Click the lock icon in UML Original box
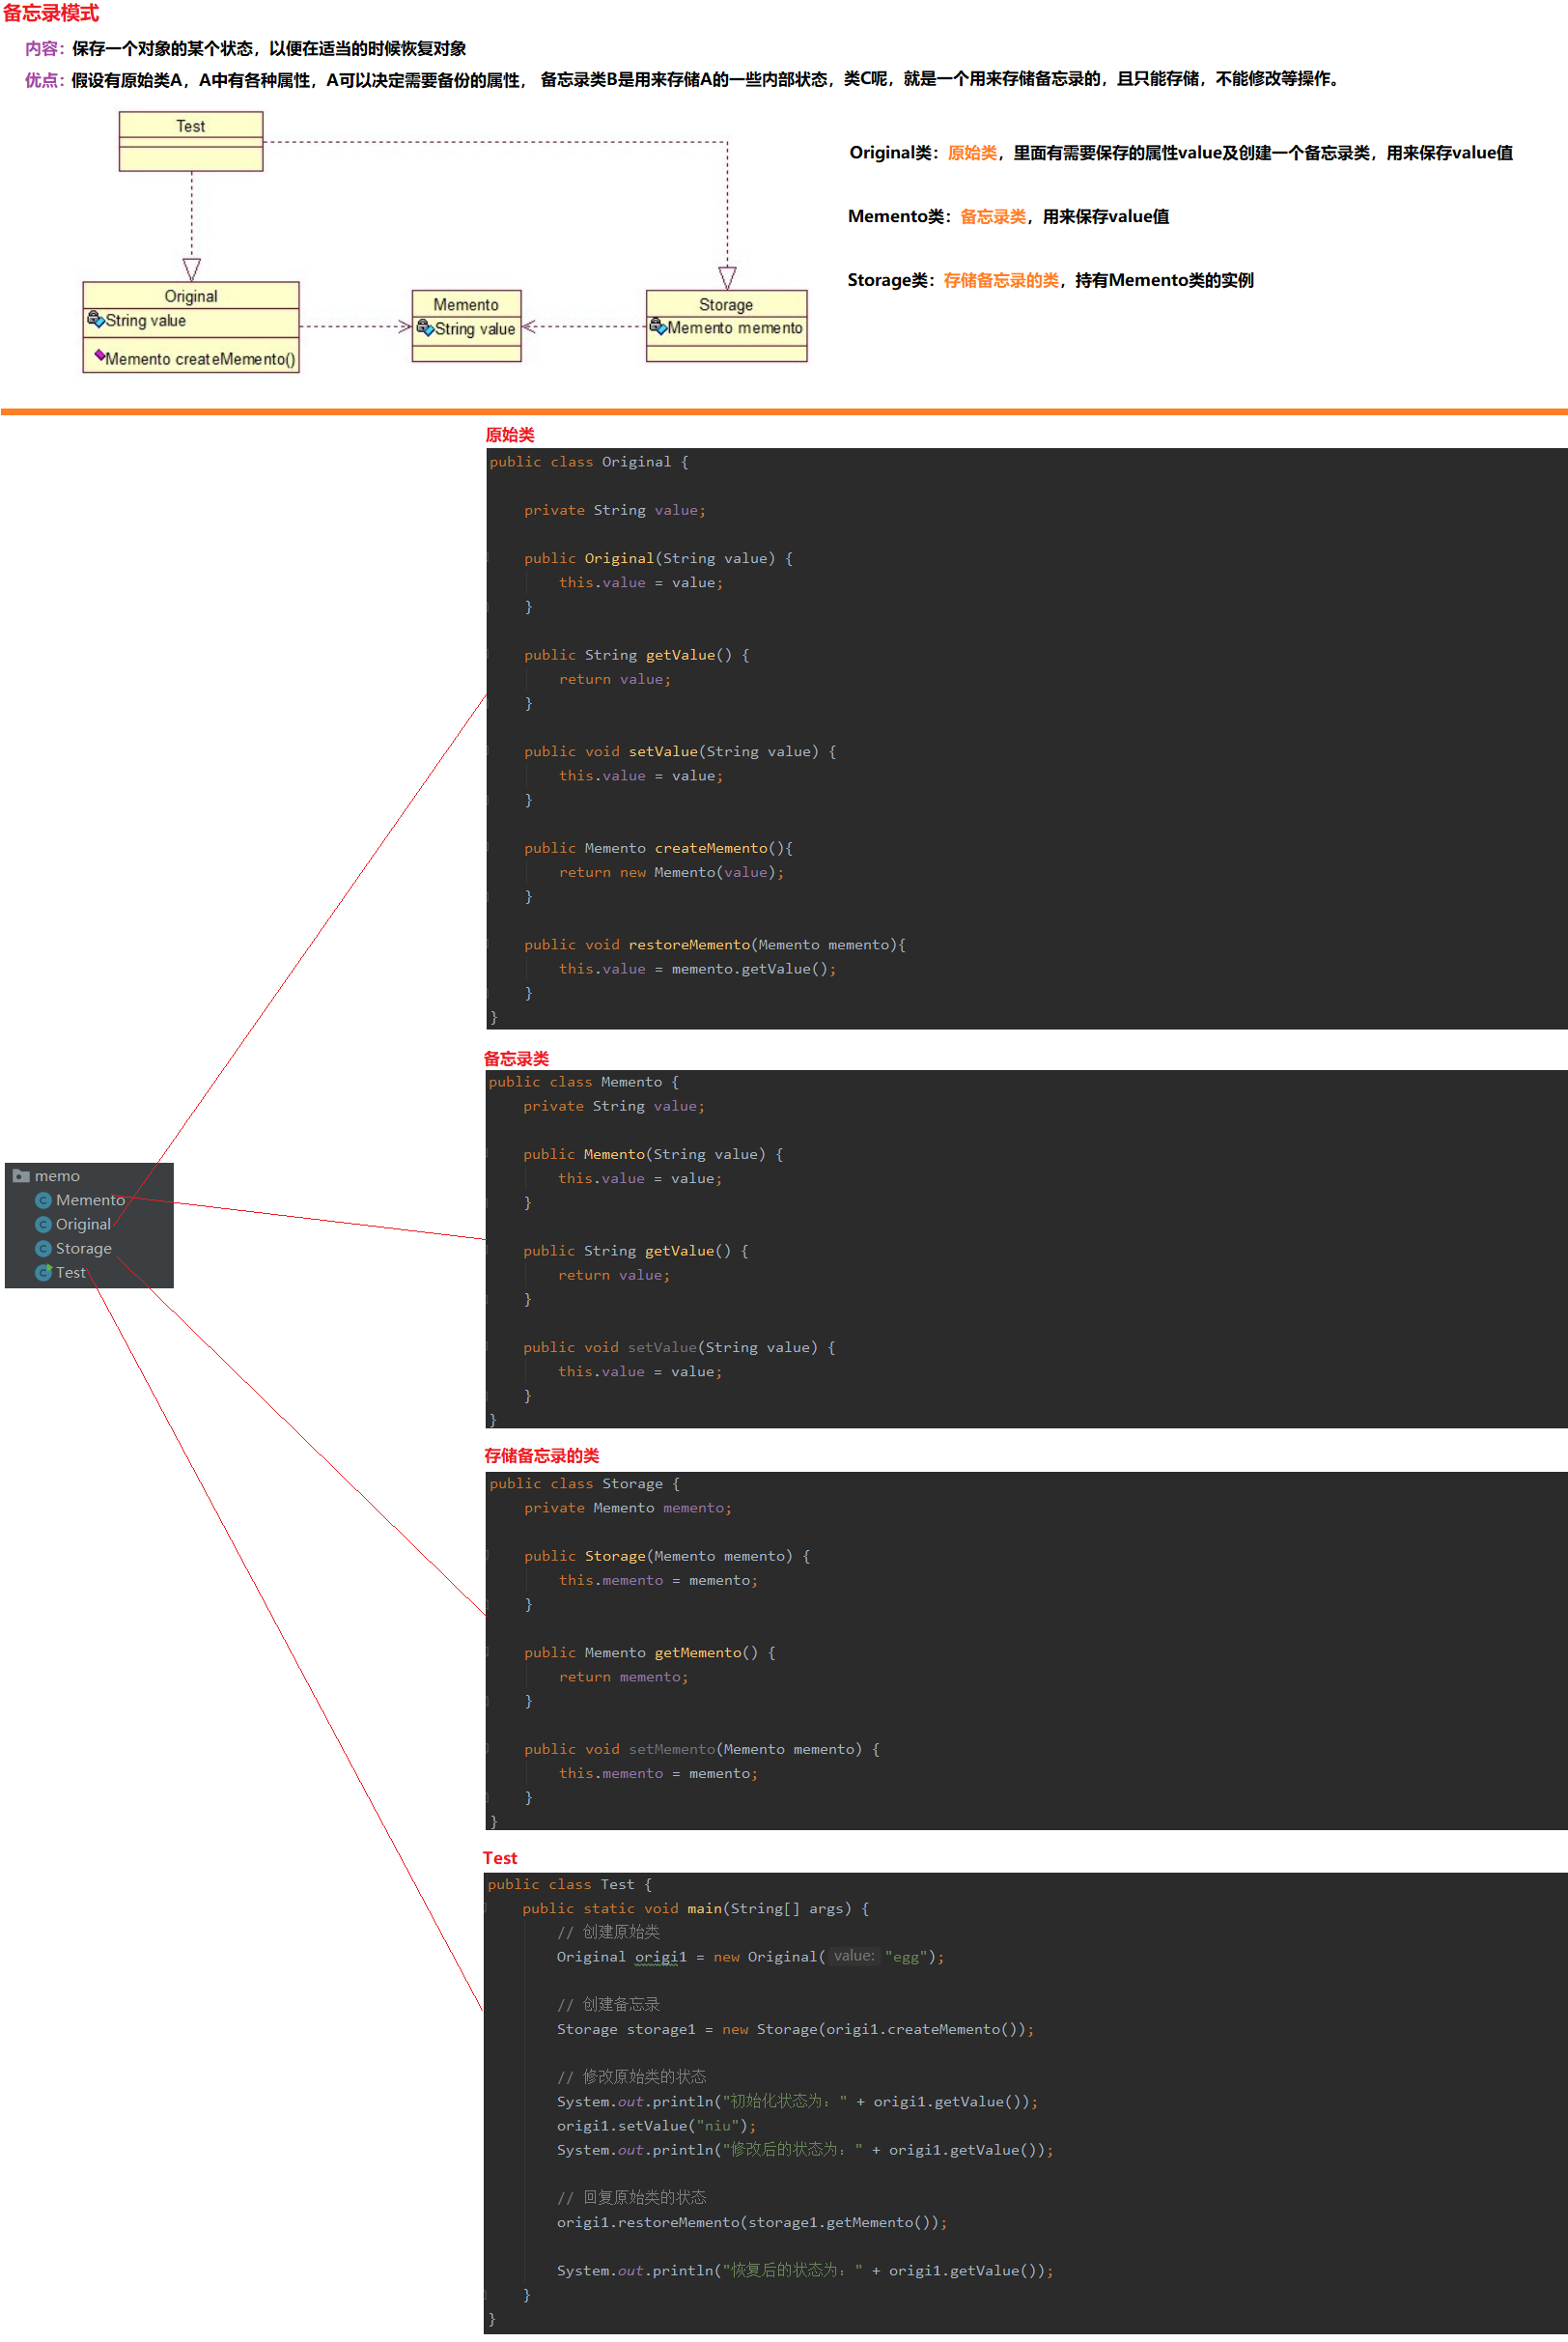The height and width of the screenshot is (2342, 1568). [x=95, y=320]
